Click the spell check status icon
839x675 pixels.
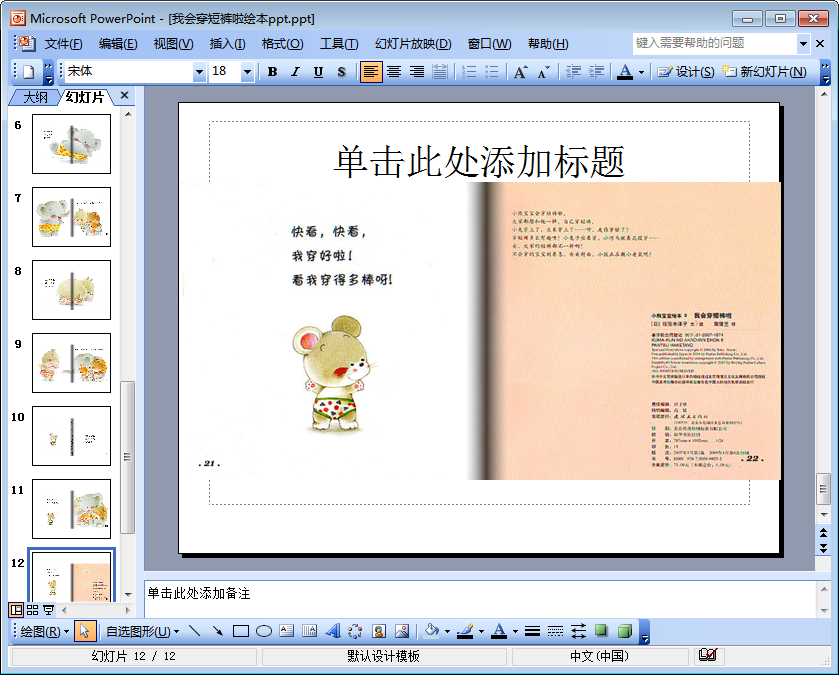[x=707, y=655]
